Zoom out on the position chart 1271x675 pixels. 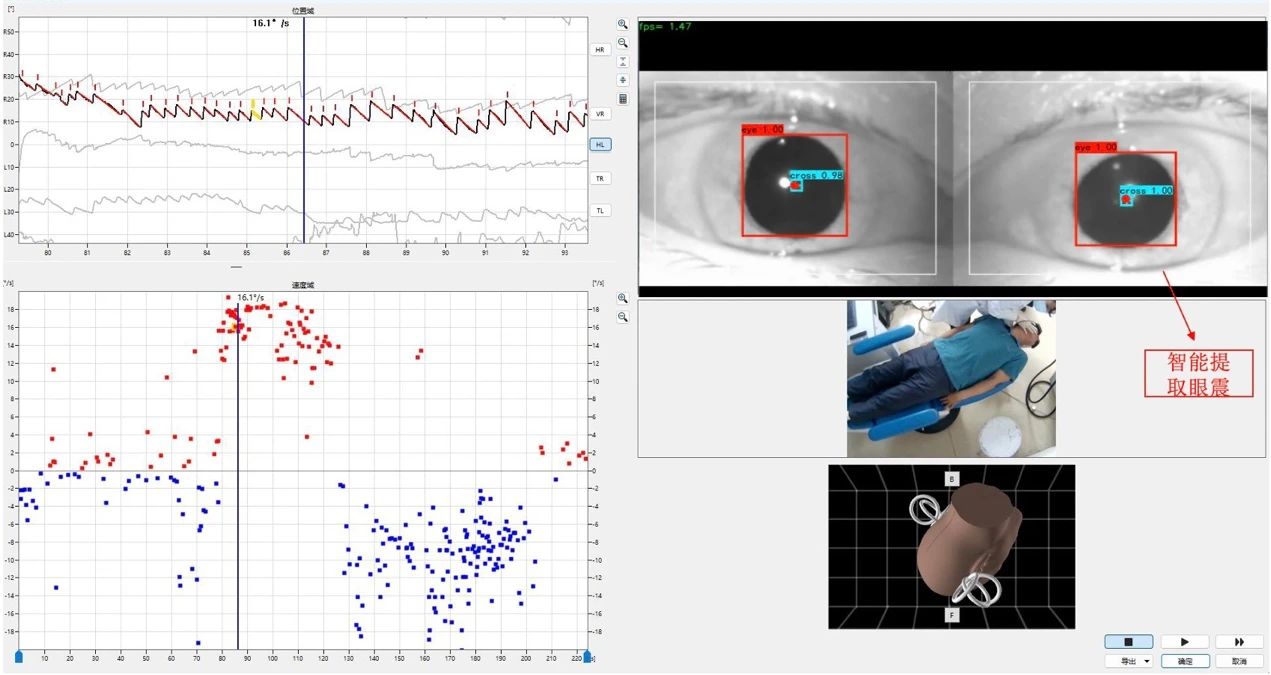click(x=623, y=43)
